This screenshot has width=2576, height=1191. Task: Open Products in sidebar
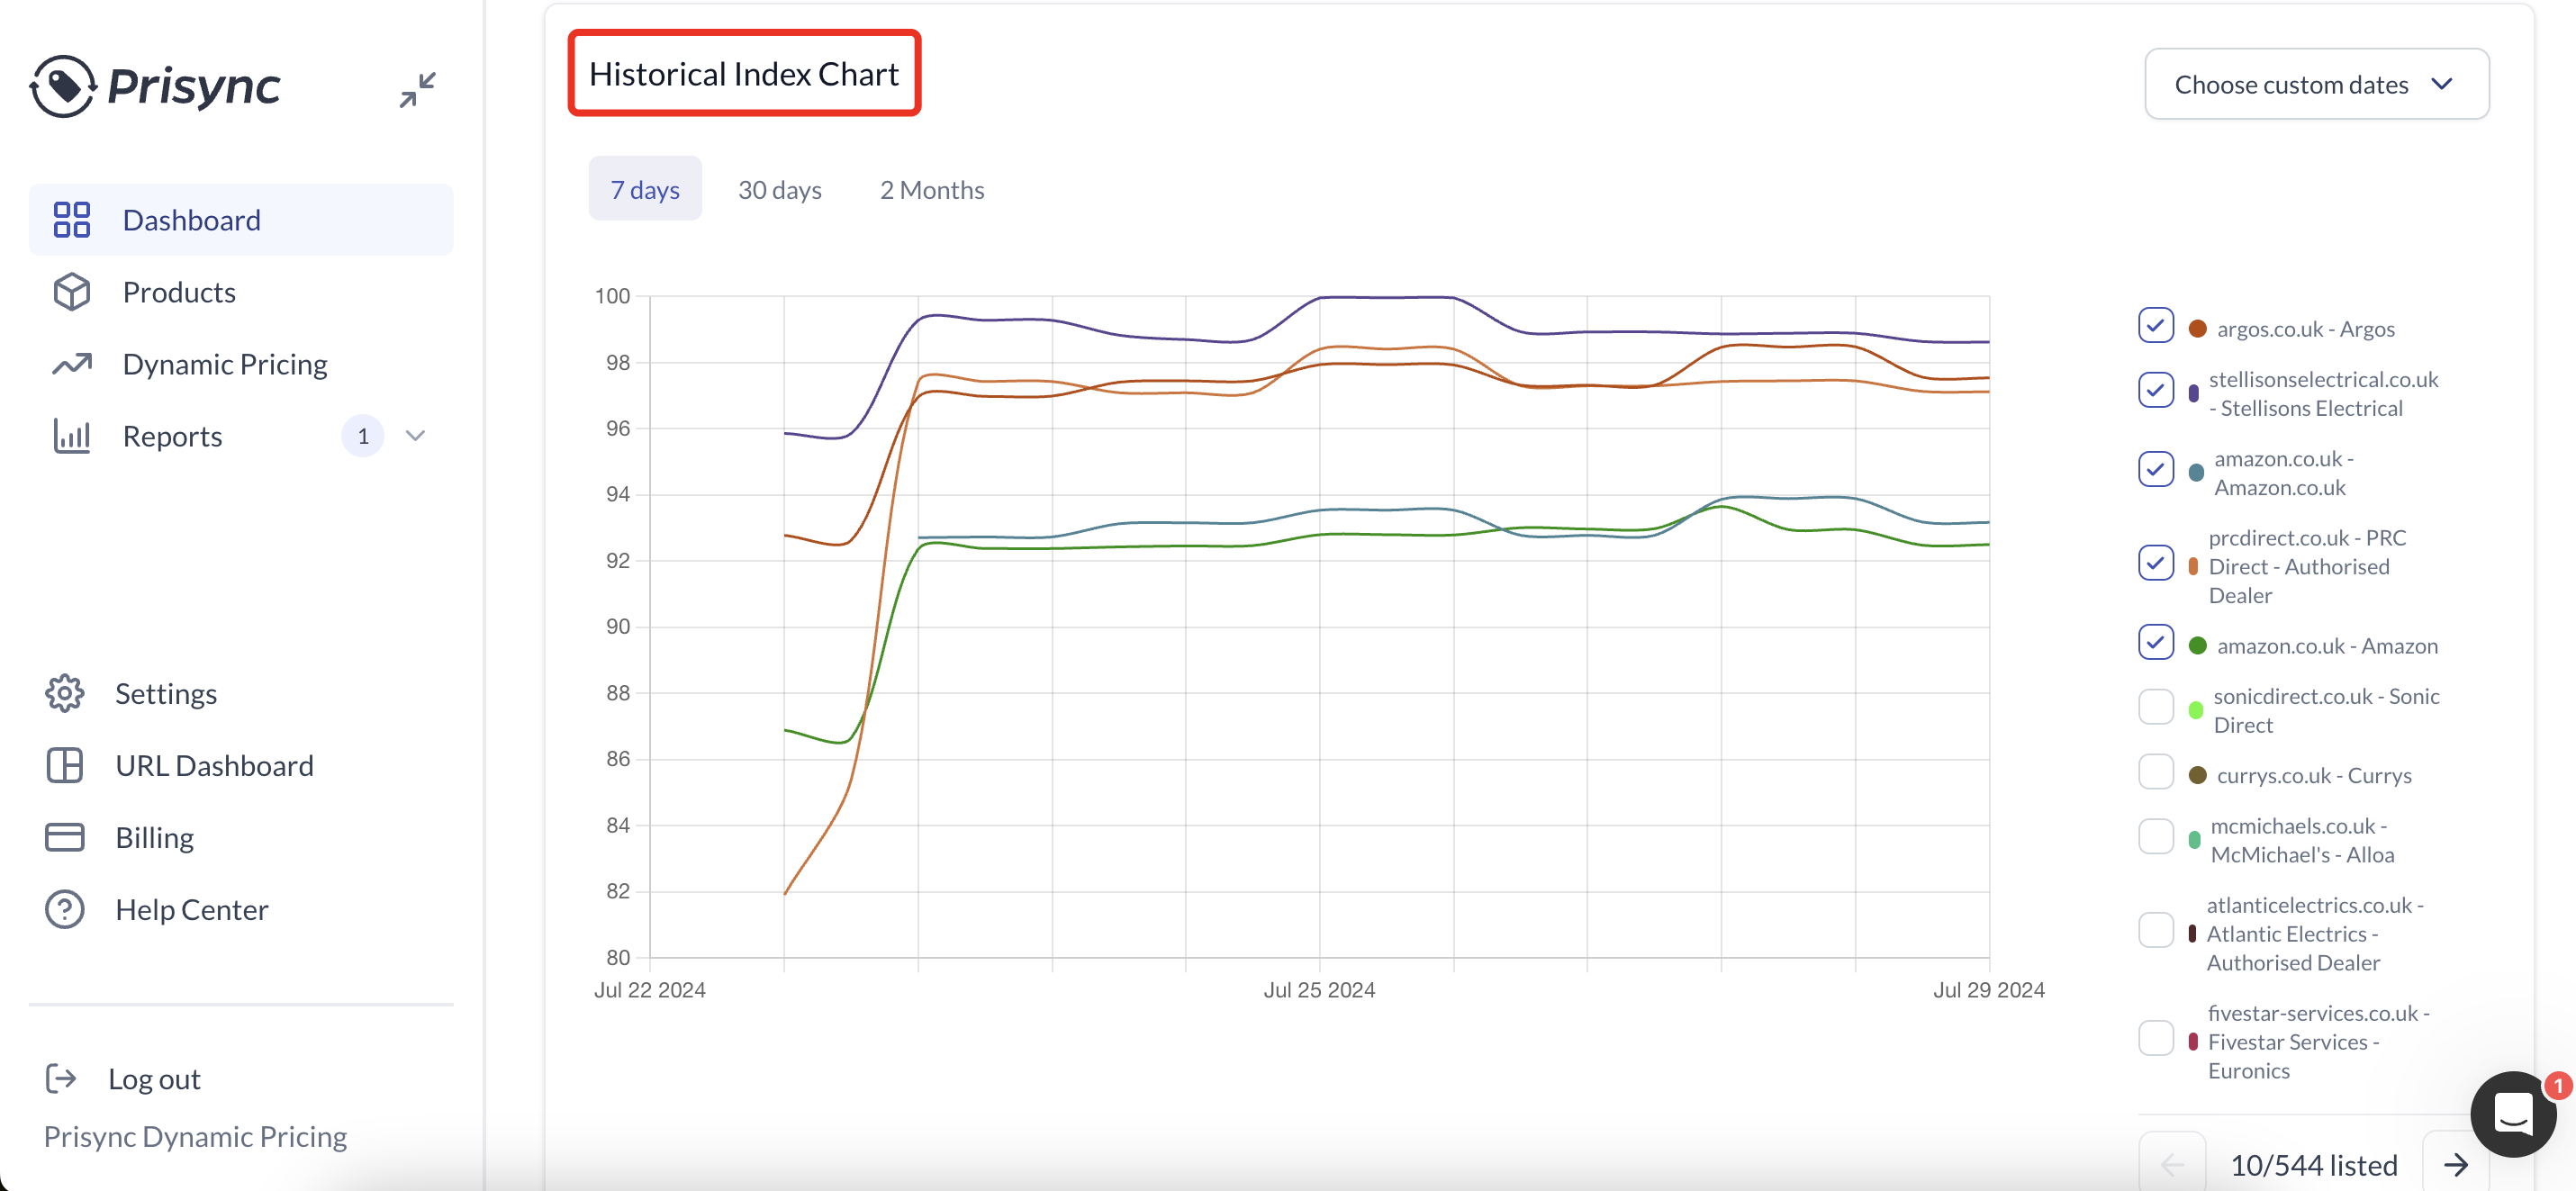241,291
